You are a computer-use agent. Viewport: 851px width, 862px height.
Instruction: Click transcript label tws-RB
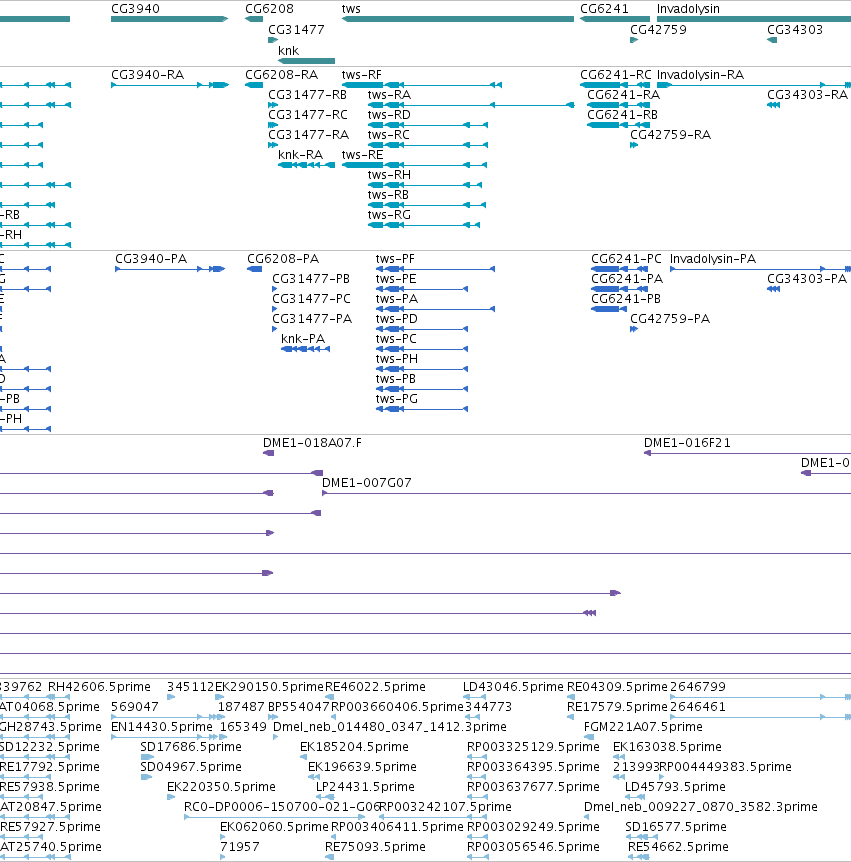[388, 195]
